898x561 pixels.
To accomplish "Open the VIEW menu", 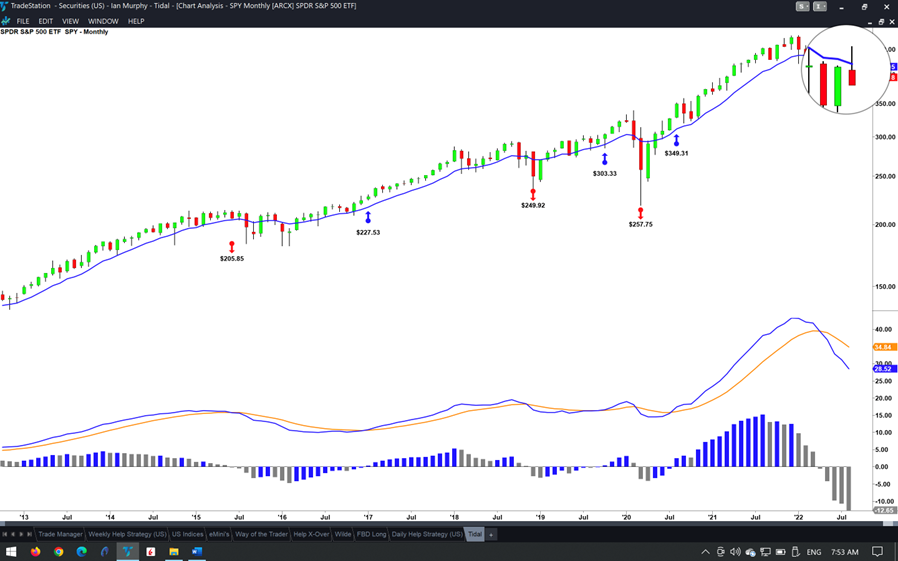I will pos(70,21).
